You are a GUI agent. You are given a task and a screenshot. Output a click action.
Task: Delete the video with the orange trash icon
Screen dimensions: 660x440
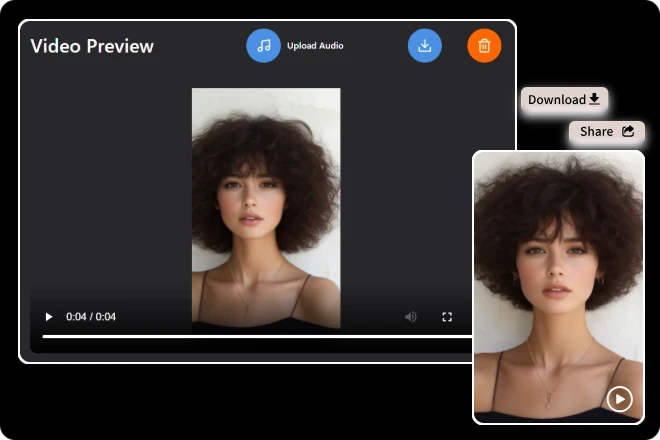click(484, 46)
